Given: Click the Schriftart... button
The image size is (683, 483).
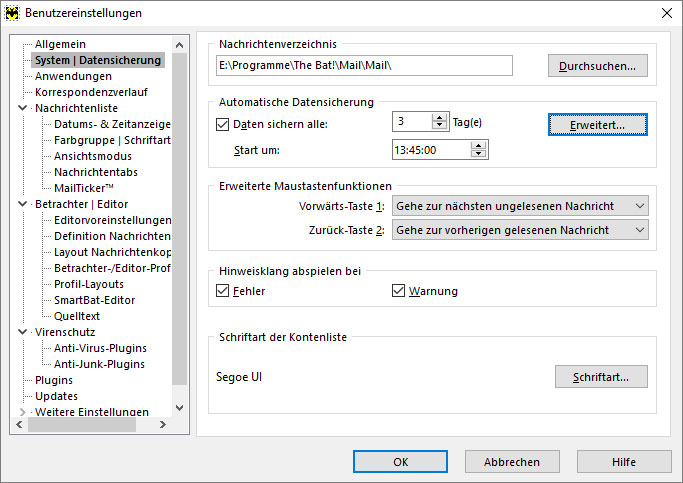Looking at the screenshot, I should tap(600, 377).
